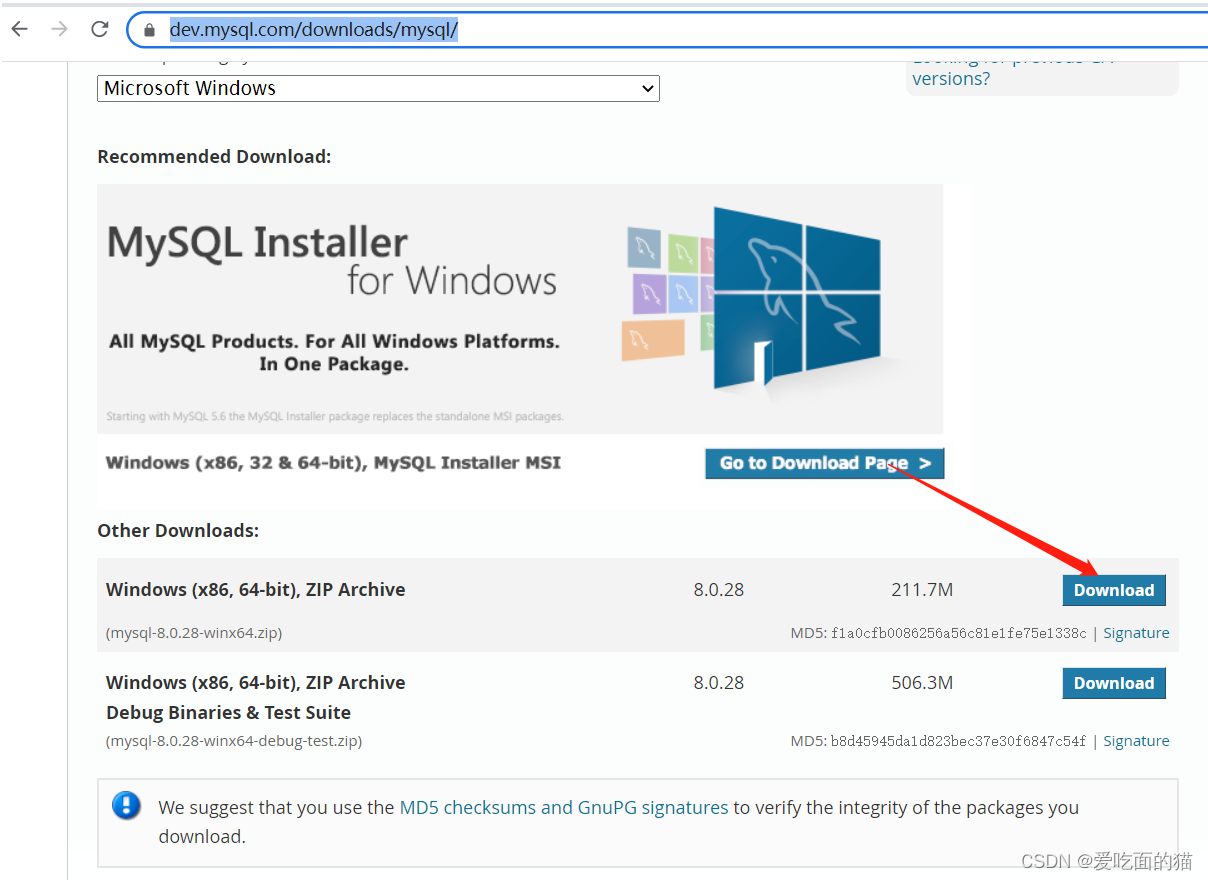The image size is (1208, 880).
Task: Open the MD5 checksums and GnuPG signatures link
Action: click(564, 807)
